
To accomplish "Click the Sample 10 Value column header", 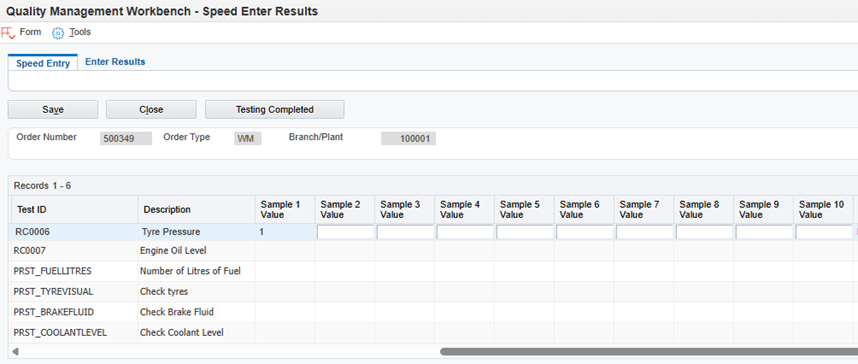I will [x=824, y=210].
